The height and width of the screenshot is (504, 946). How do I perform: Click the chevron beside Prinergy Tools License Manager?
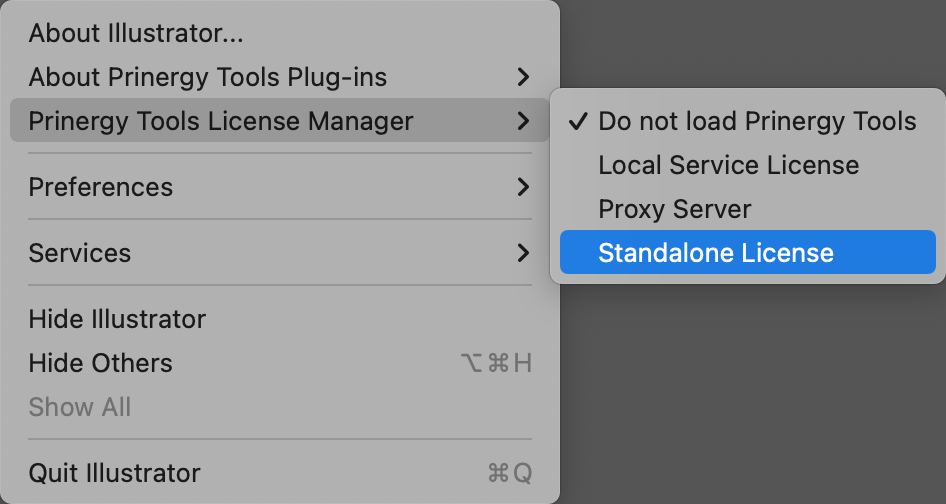pos(523,121)
